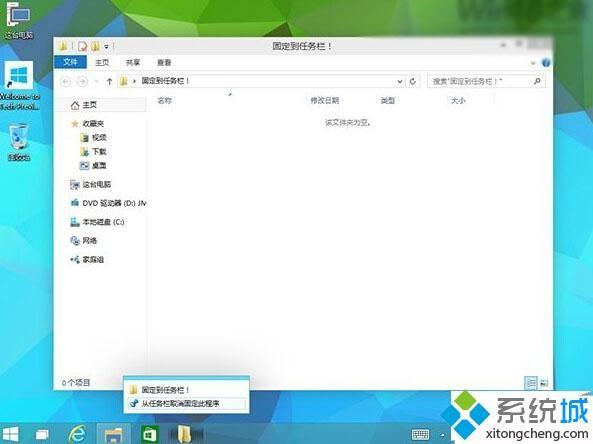
Task: Select 本地磁盘 (C:) in the navigation pane
Action: [x=103, y=222]
